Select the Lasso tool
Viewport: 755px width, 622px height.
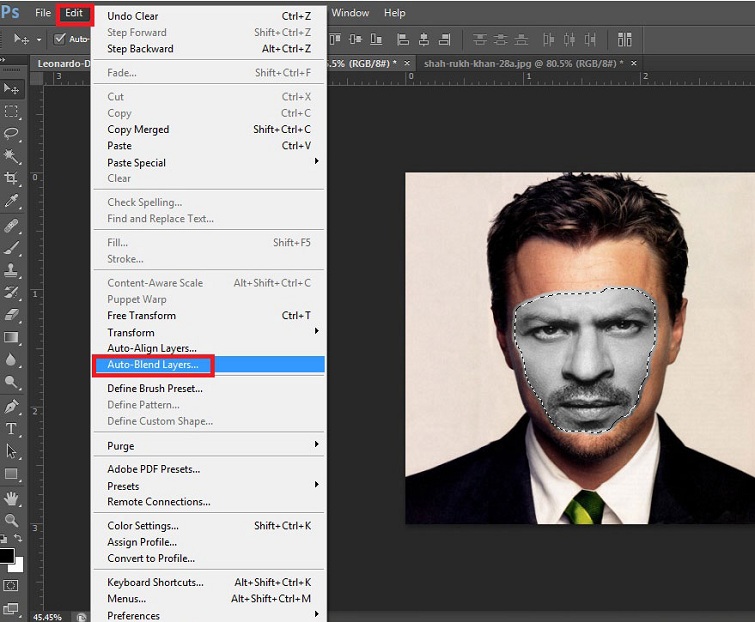[12, 133]
